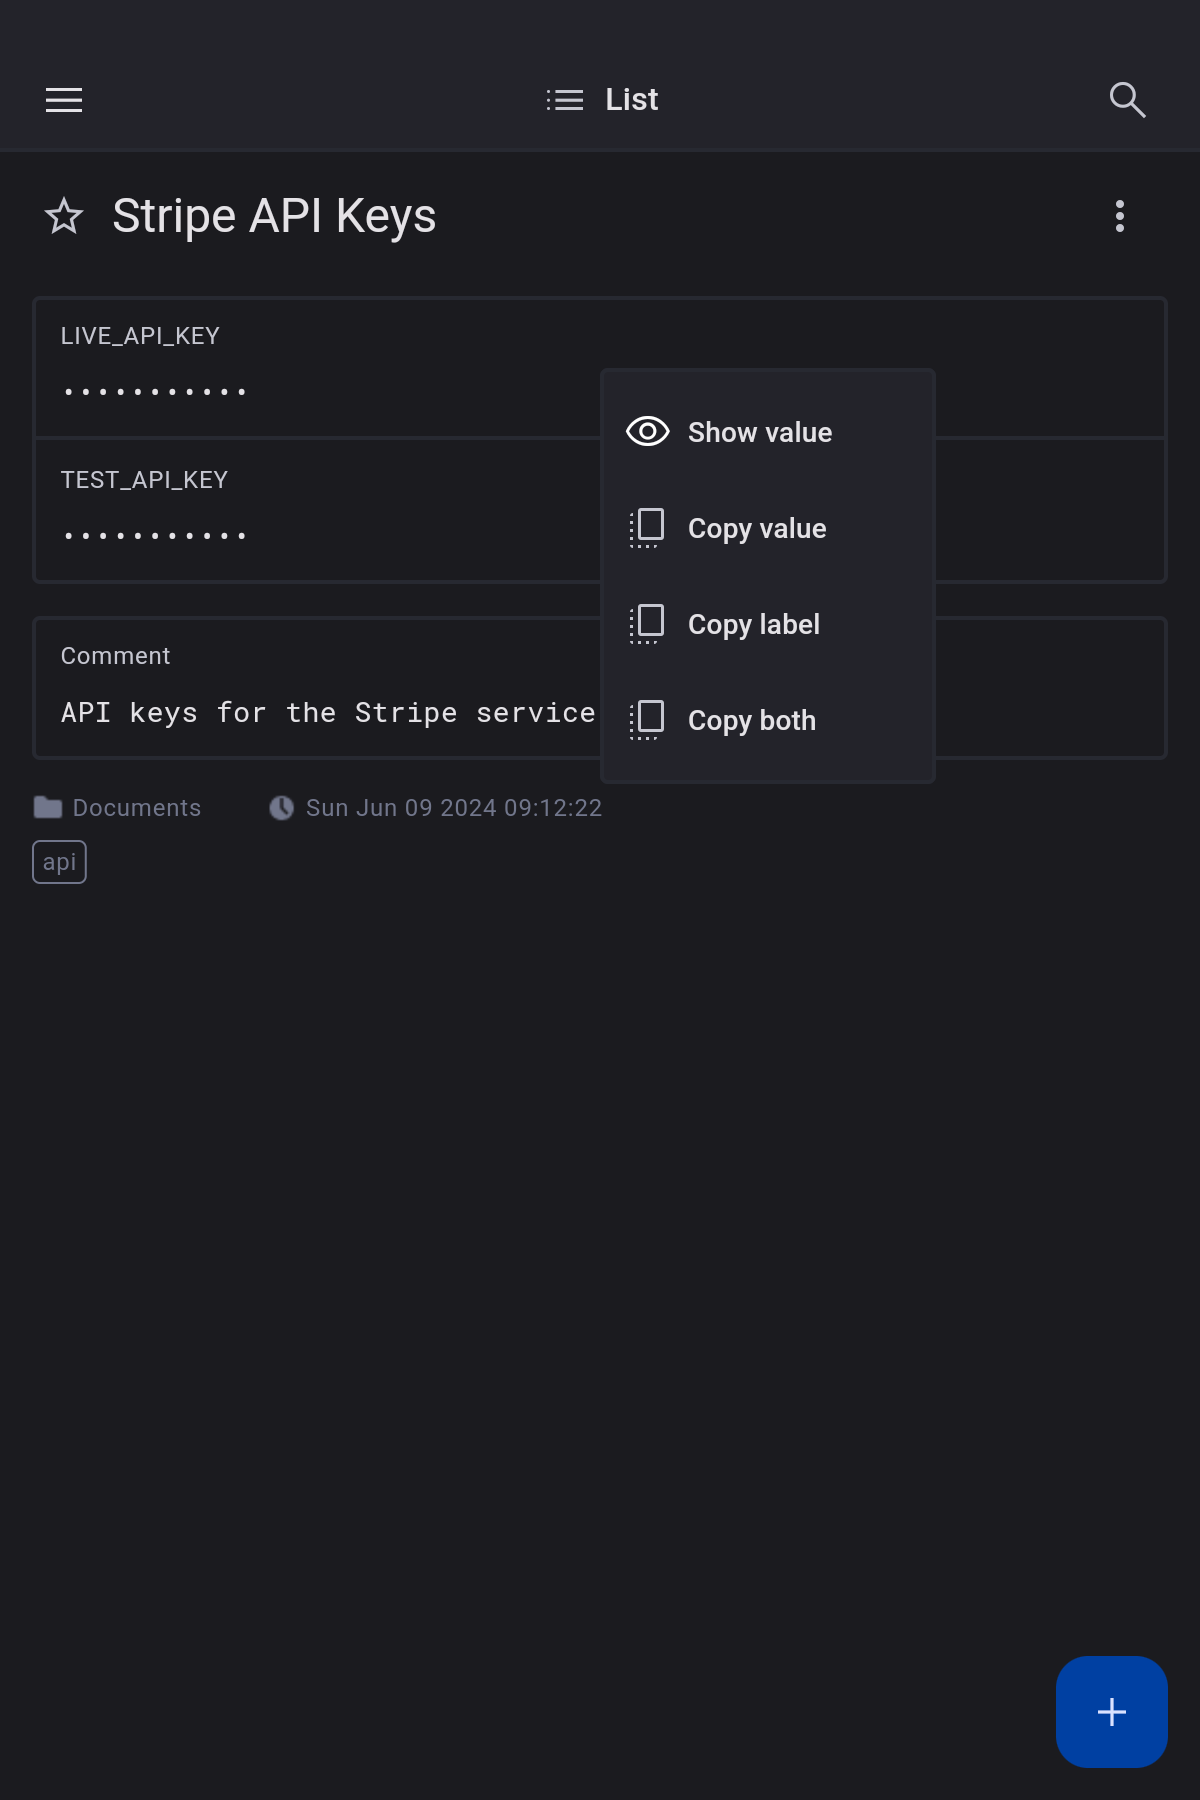
Task: Click the list view icon in header
Action: click(x=565, y=100)
